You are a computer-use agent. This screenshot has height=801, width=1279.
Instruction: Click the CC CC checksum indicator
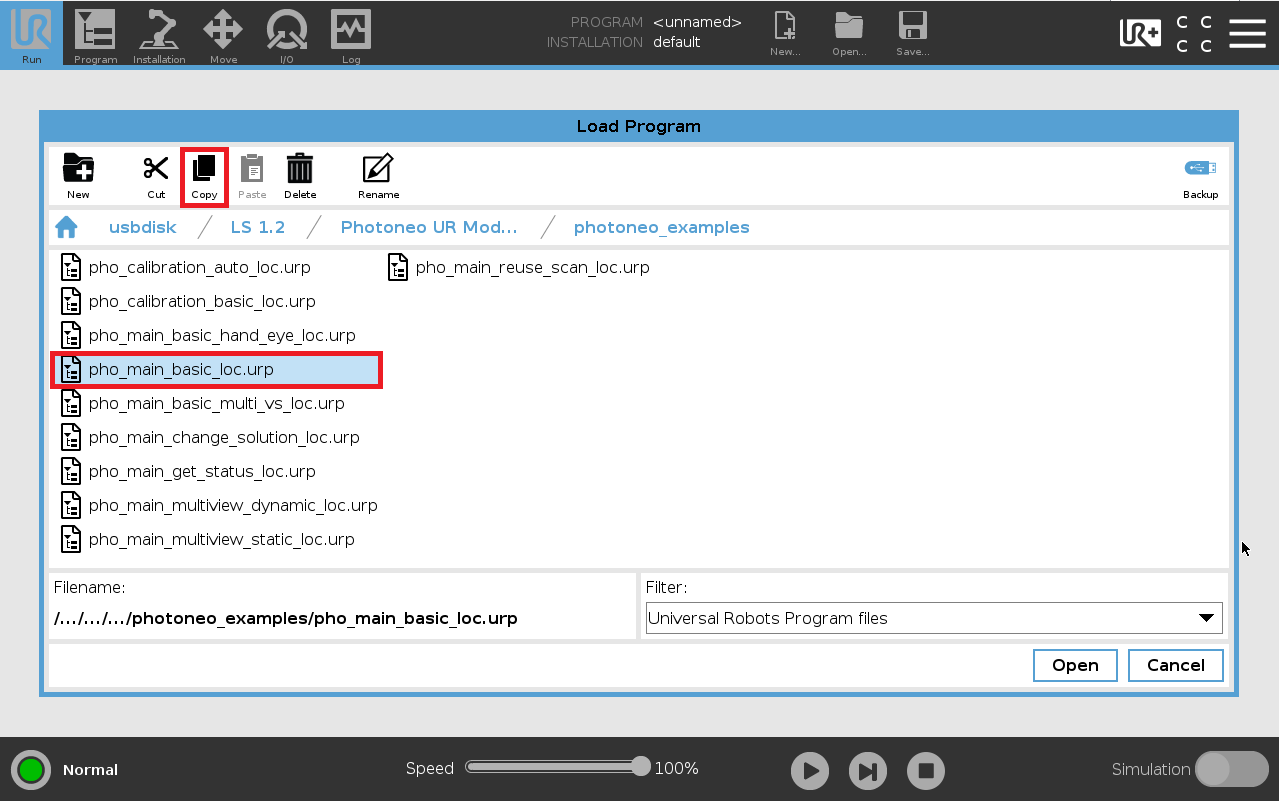[1194, 34]
